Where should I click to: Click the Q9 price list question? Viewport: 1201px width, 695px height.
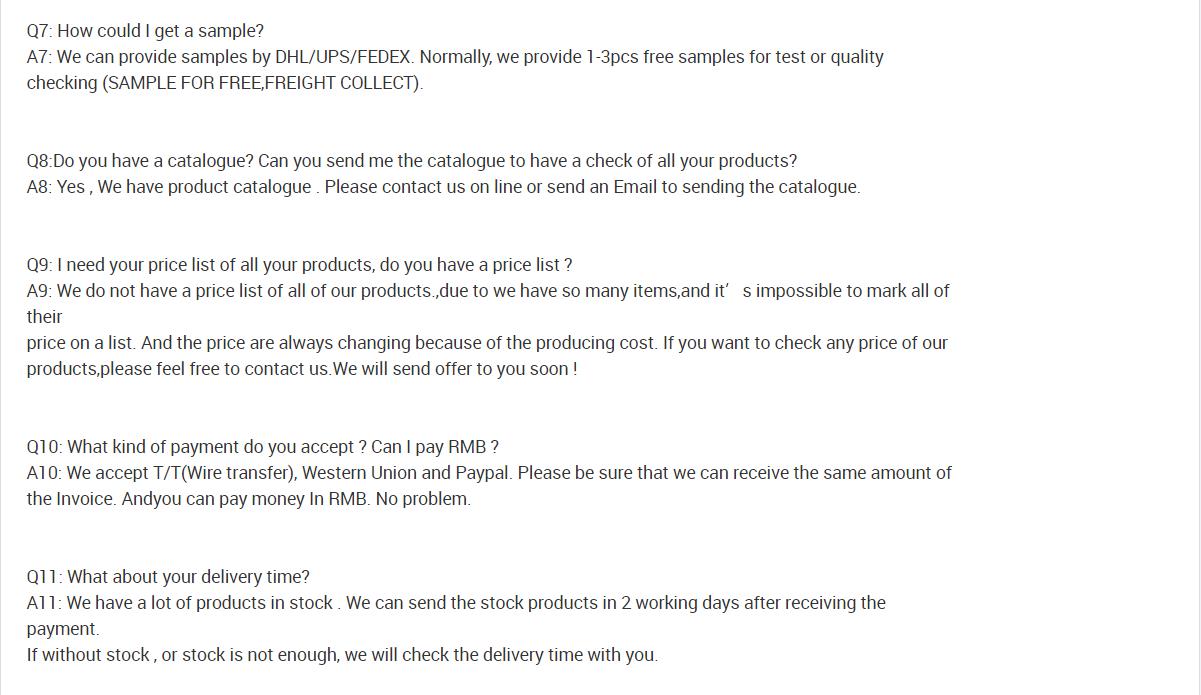[299, 265]
